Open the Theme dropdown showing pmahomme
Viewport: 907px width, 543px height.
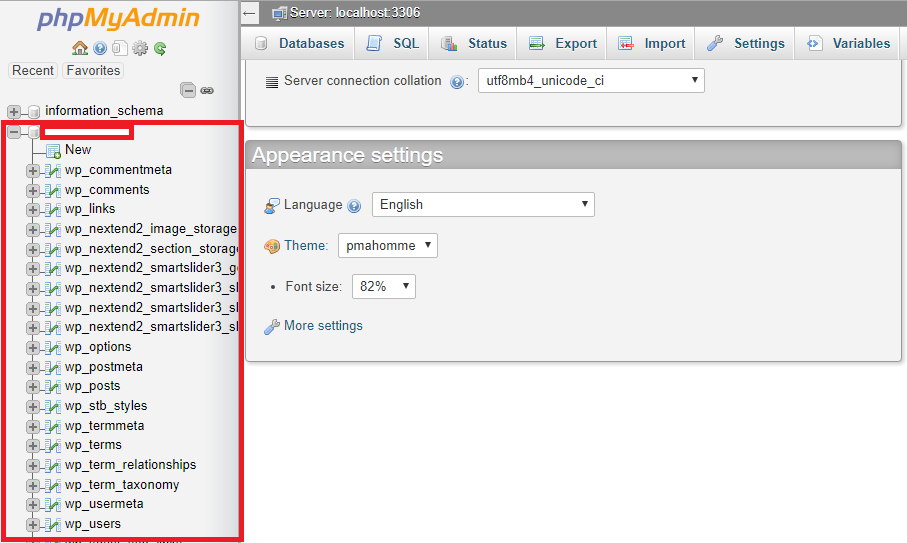388,245
